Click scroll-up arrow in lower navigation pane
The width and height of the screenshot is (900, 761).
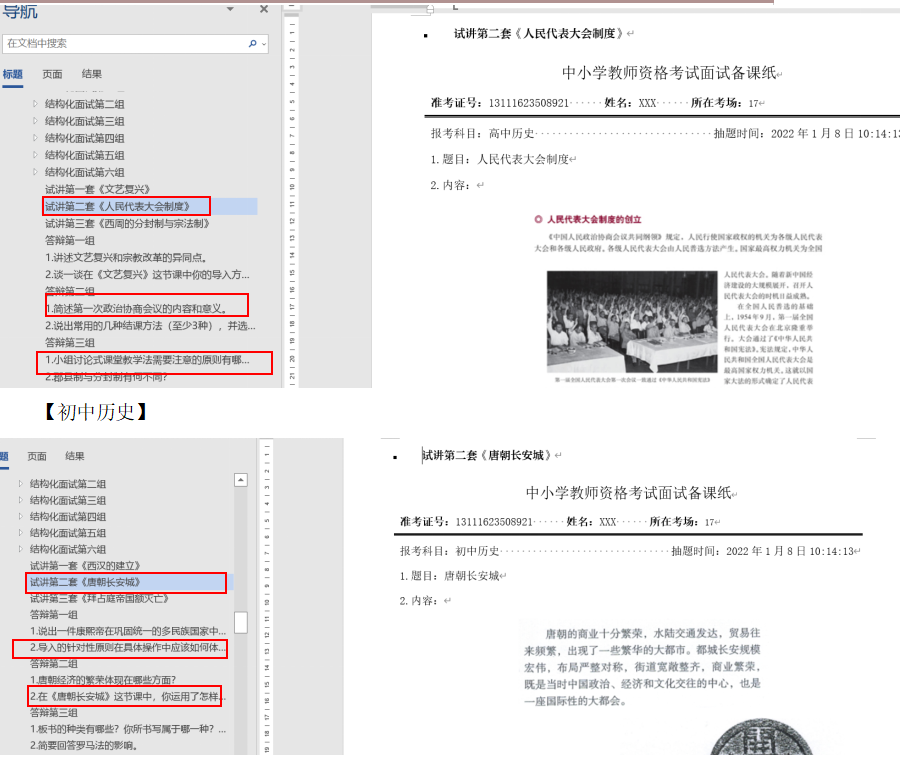tap(240, 480)
